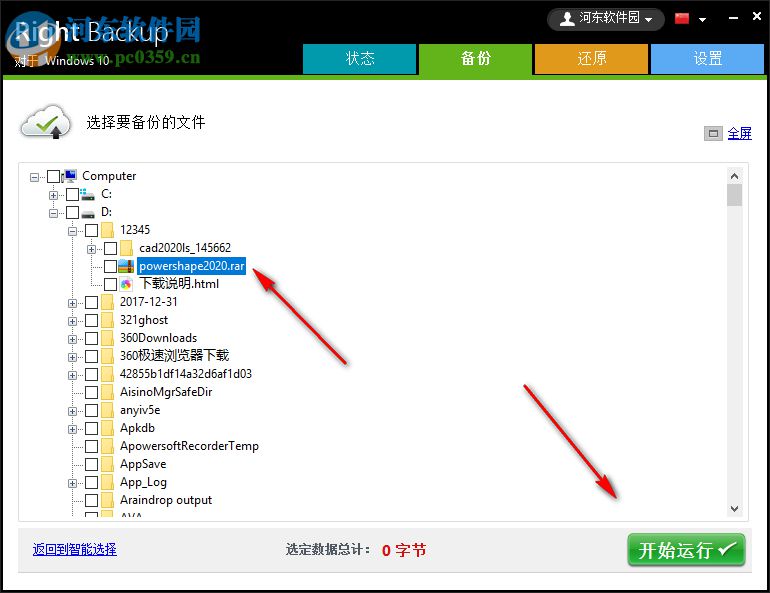Open the 河东软件园 account dropdown

coord(605,19)
